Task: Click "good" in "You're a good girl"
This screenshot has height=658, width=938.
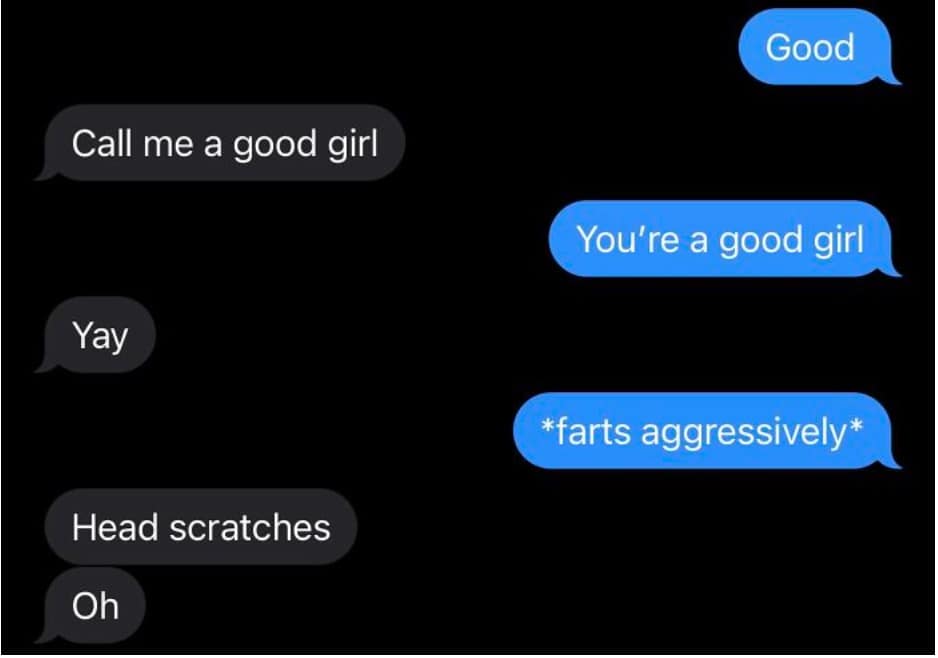Action: (760, 242)
